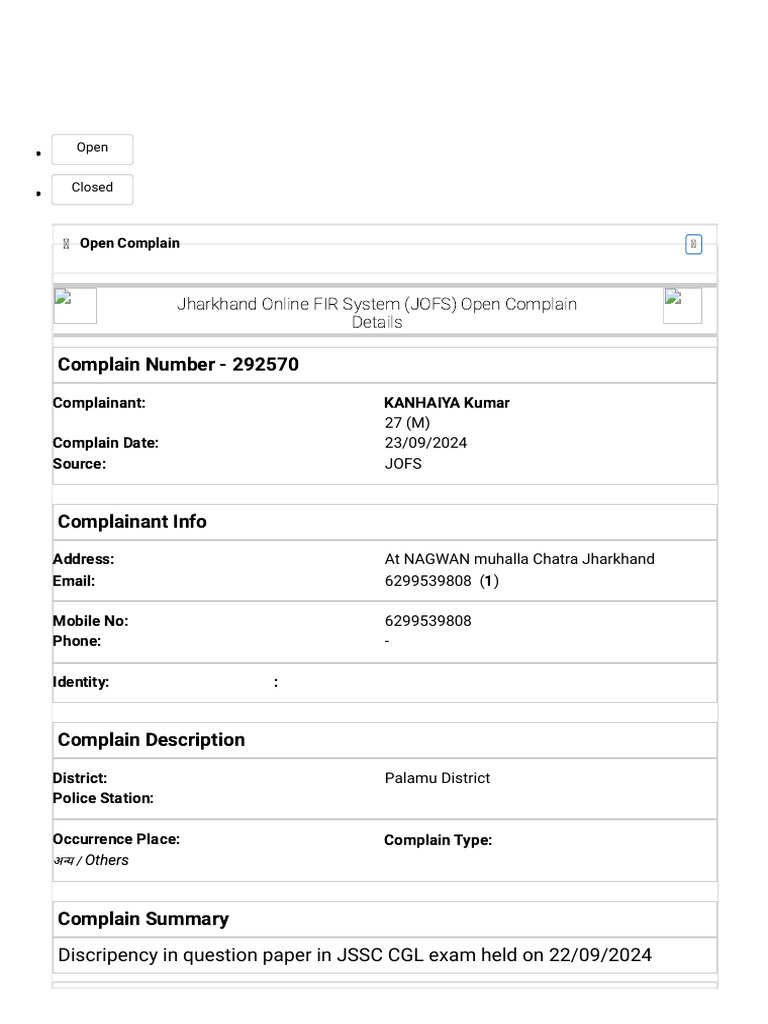This screenshot has height=1024, width=768.
Task: Click the email value 6299539808 (1)
Action: [x=441, y=581]
